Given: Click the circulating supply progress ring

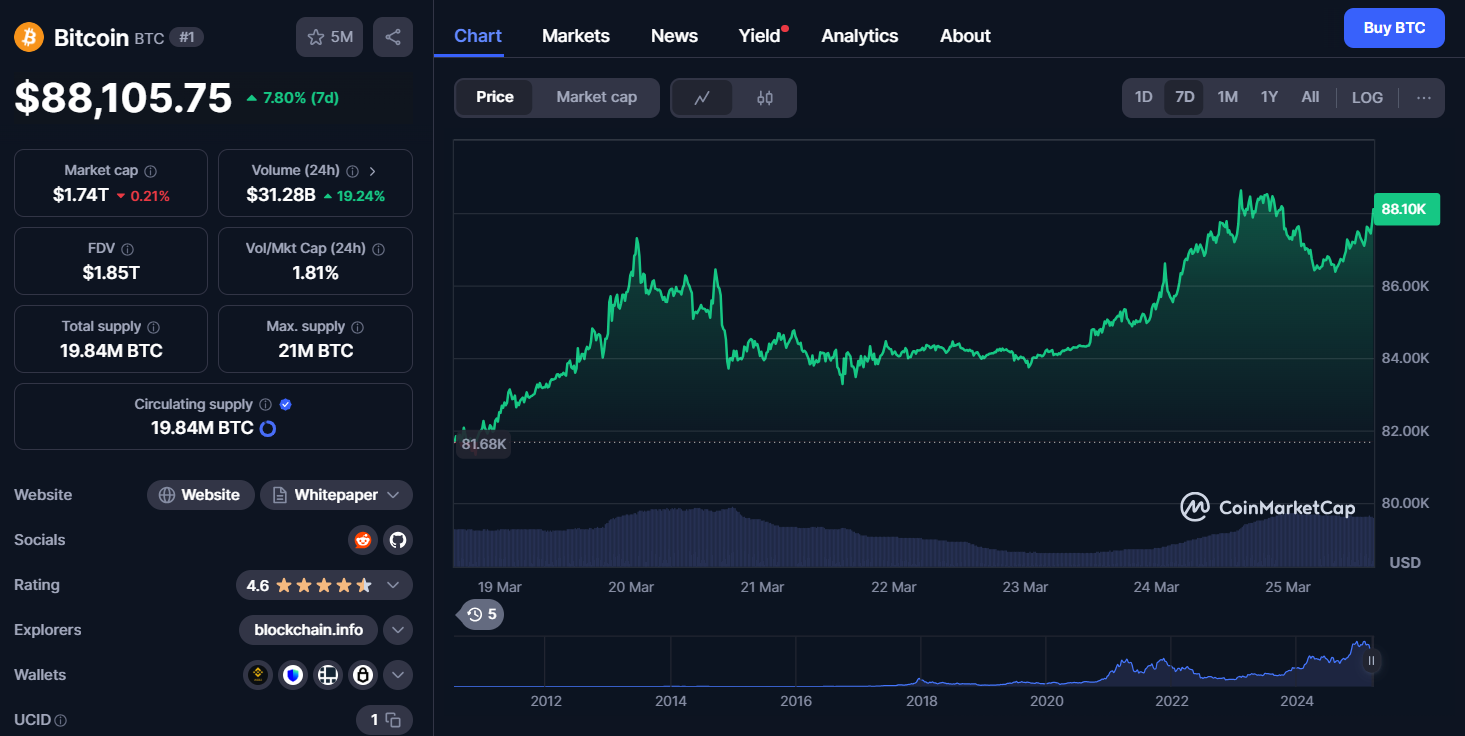Looking at the screenshot, I should point(268,429).
